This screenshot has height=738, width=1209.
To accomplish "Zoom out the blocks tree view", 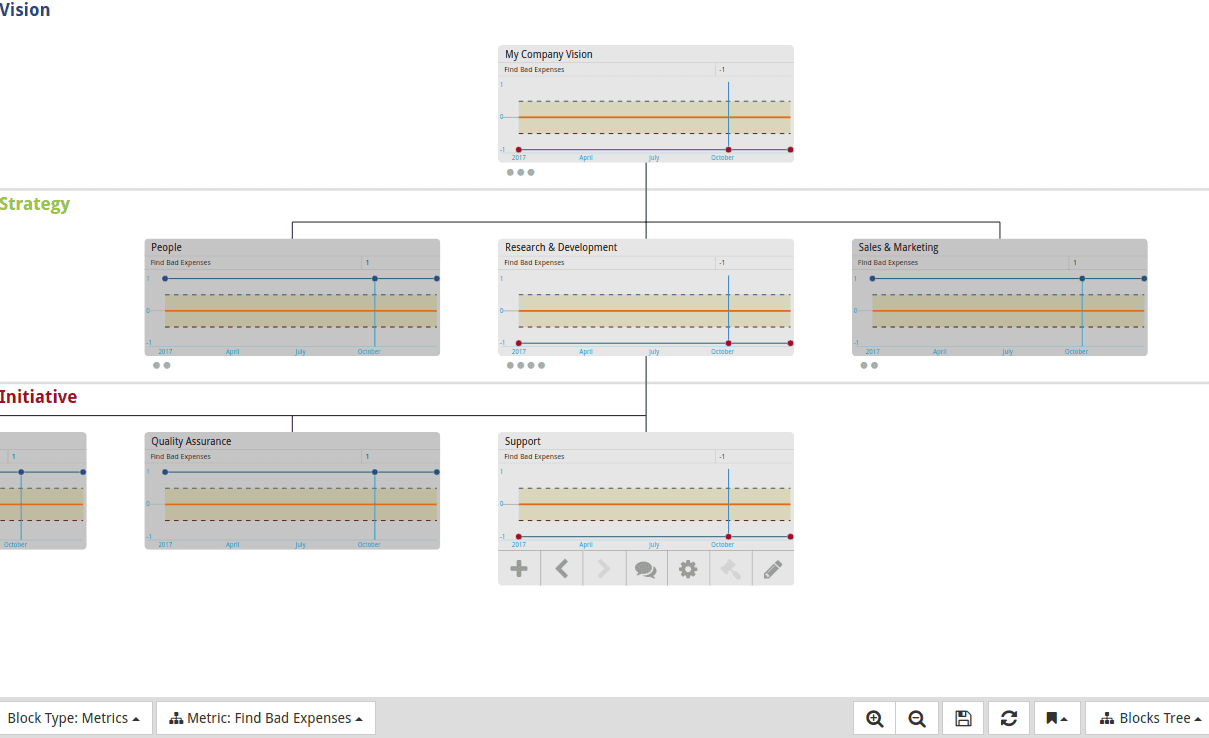I will click(917, 718).
